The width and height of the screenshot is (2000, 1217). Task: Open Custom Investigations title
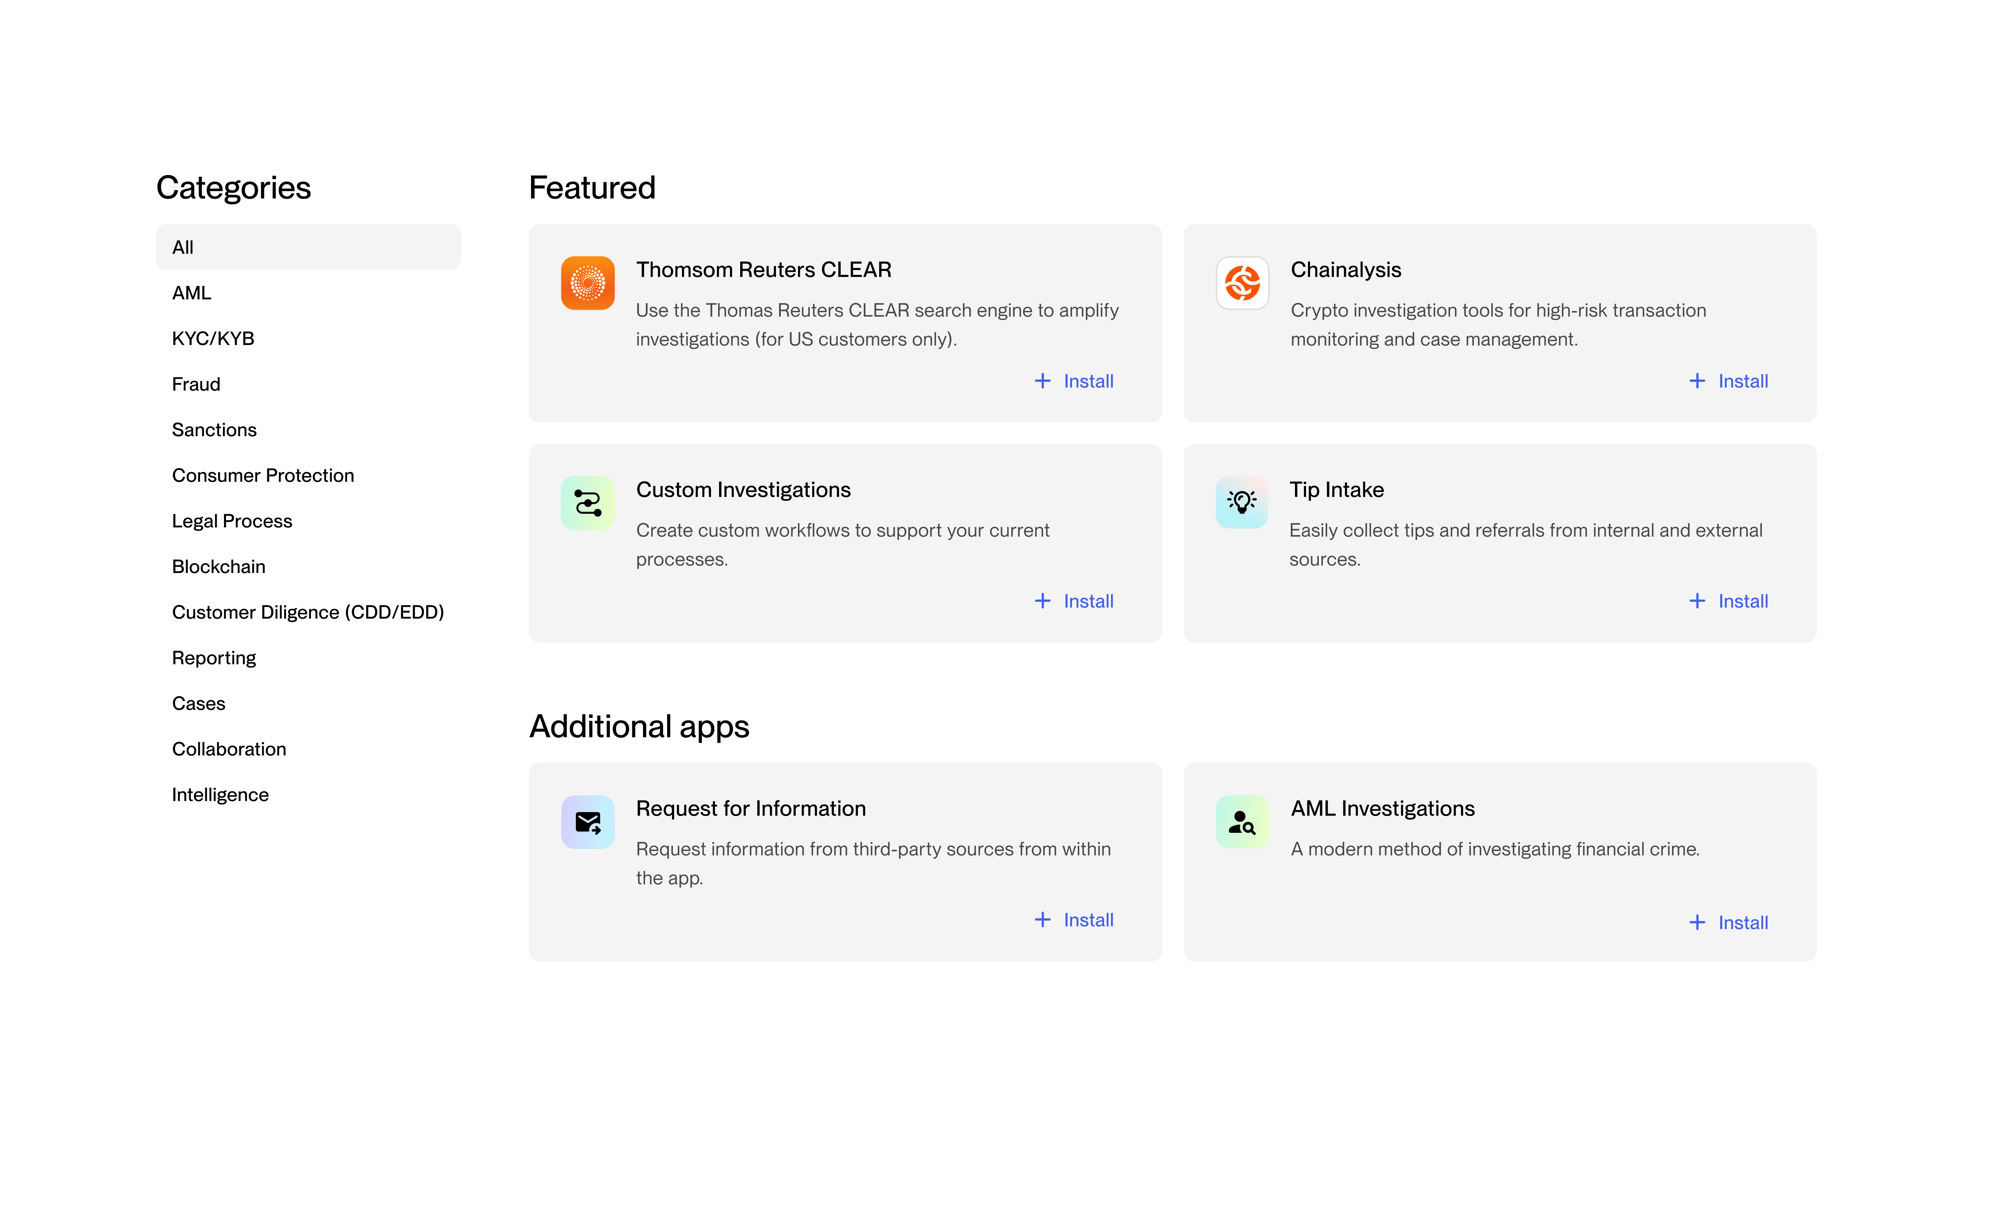(x=743, y=490)
